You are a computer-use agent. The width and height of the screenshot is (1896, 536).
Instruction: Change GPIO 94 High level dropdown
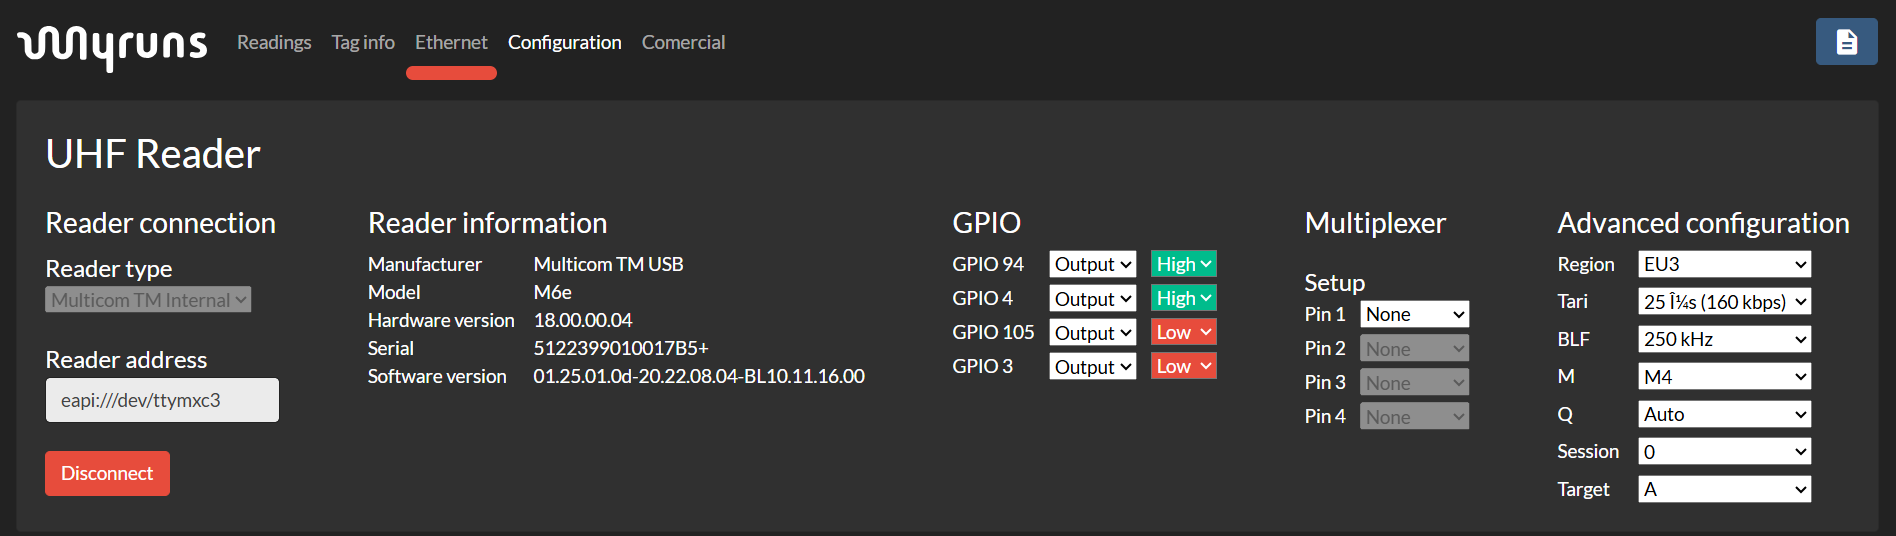[1183, 264]
